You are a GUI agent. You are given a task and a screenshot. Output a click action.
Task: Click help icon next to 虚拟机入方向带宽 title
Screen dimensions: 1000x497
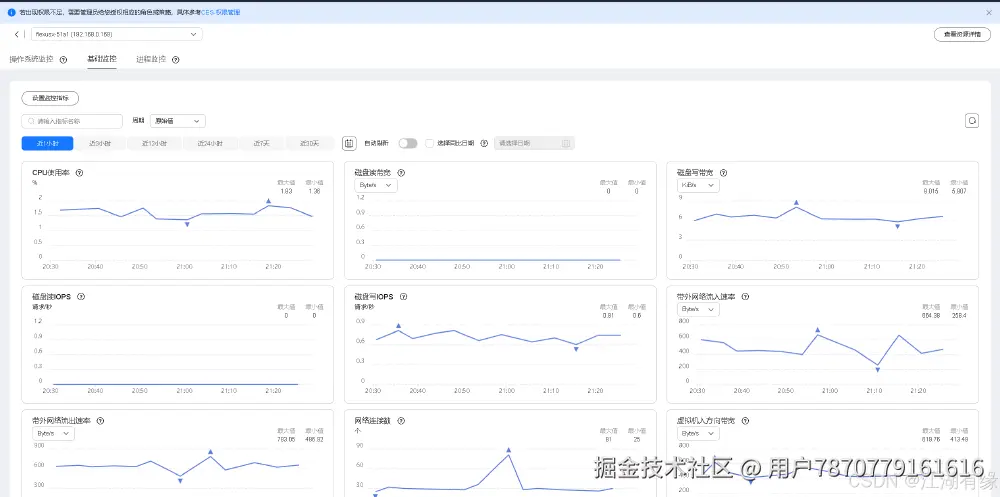coord(745,421)
